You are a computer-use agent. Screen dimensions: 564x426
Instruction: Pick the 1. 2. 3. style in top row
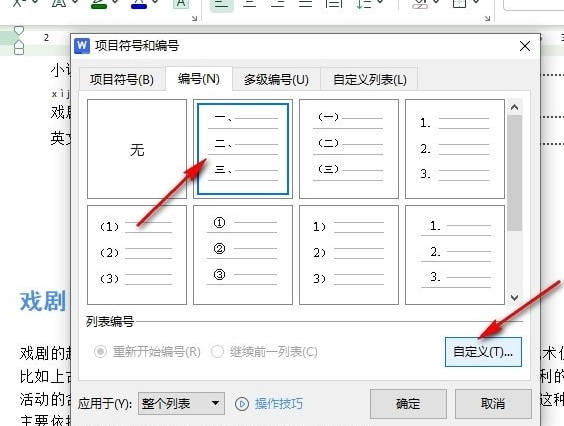pos(455,149)
